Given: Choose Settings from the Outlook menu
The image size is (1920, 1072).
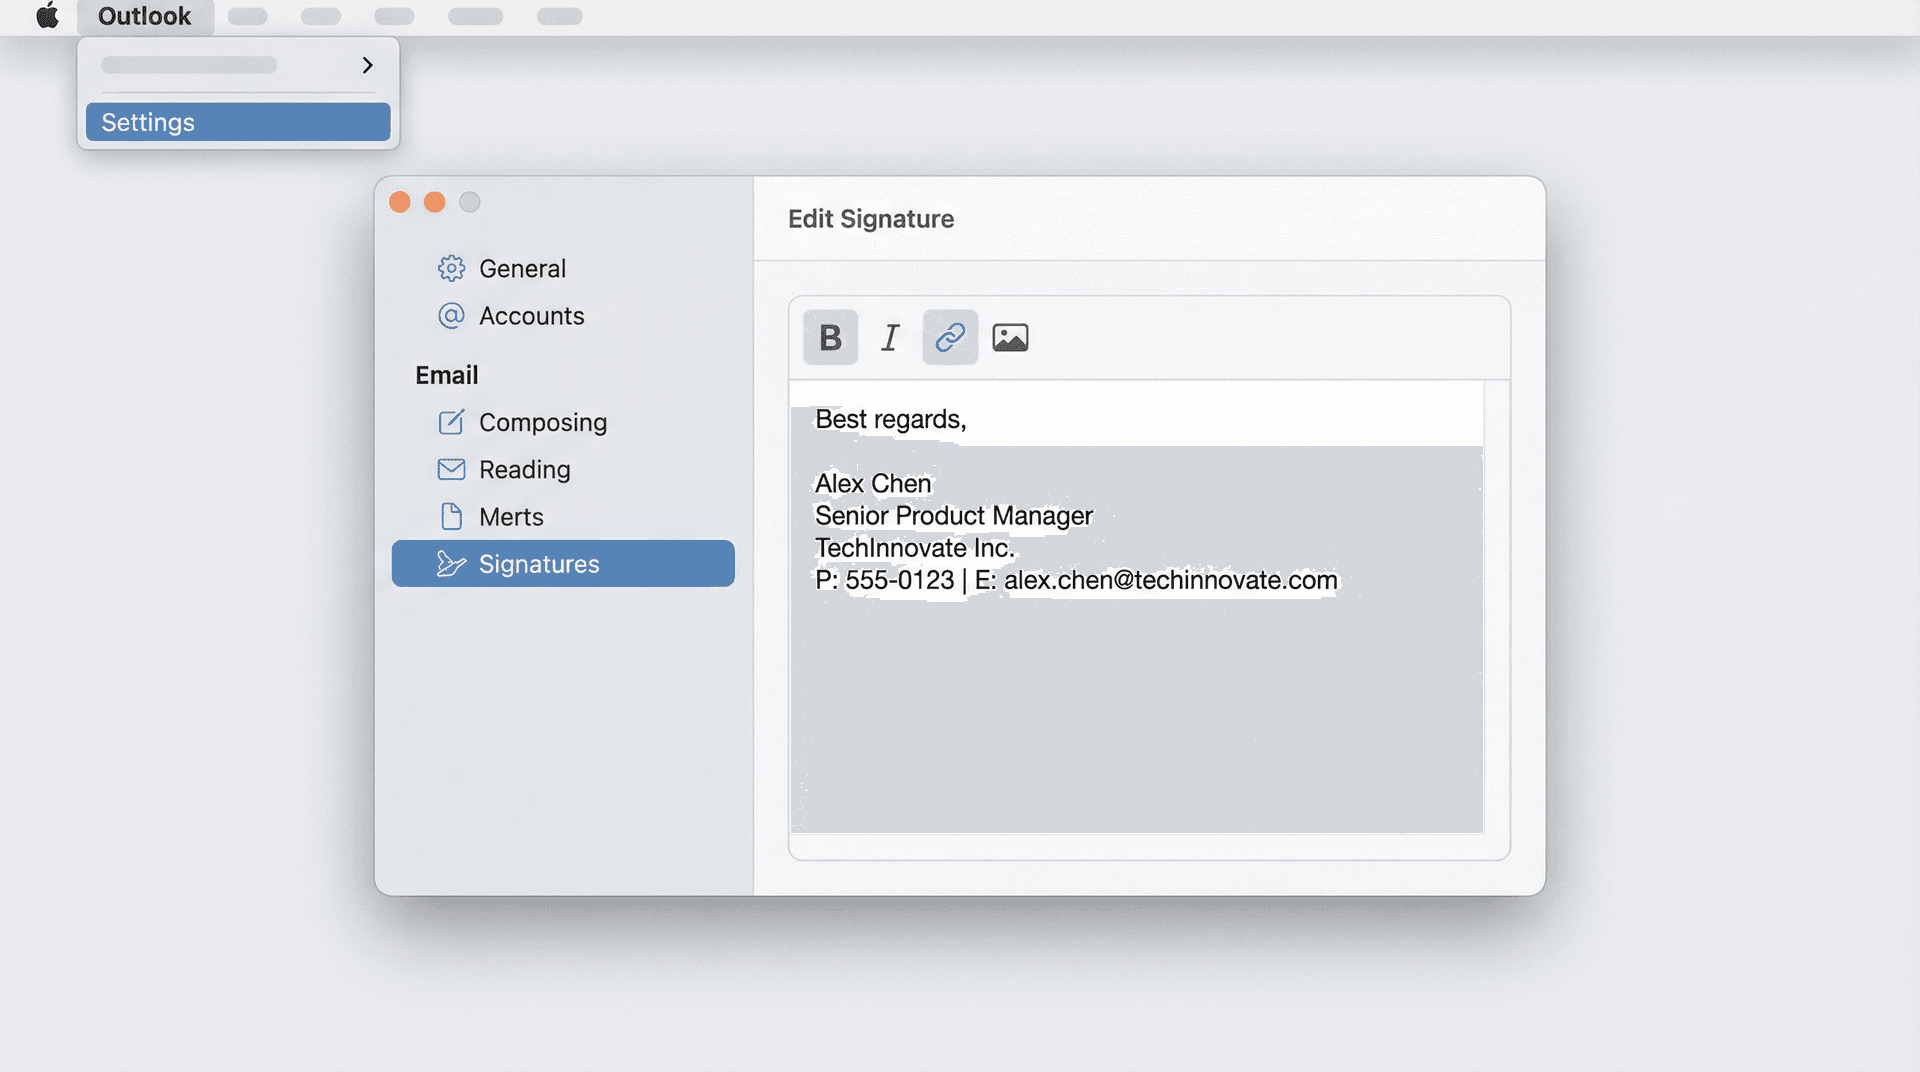Looking at the screenshot, I should point(147,121).
